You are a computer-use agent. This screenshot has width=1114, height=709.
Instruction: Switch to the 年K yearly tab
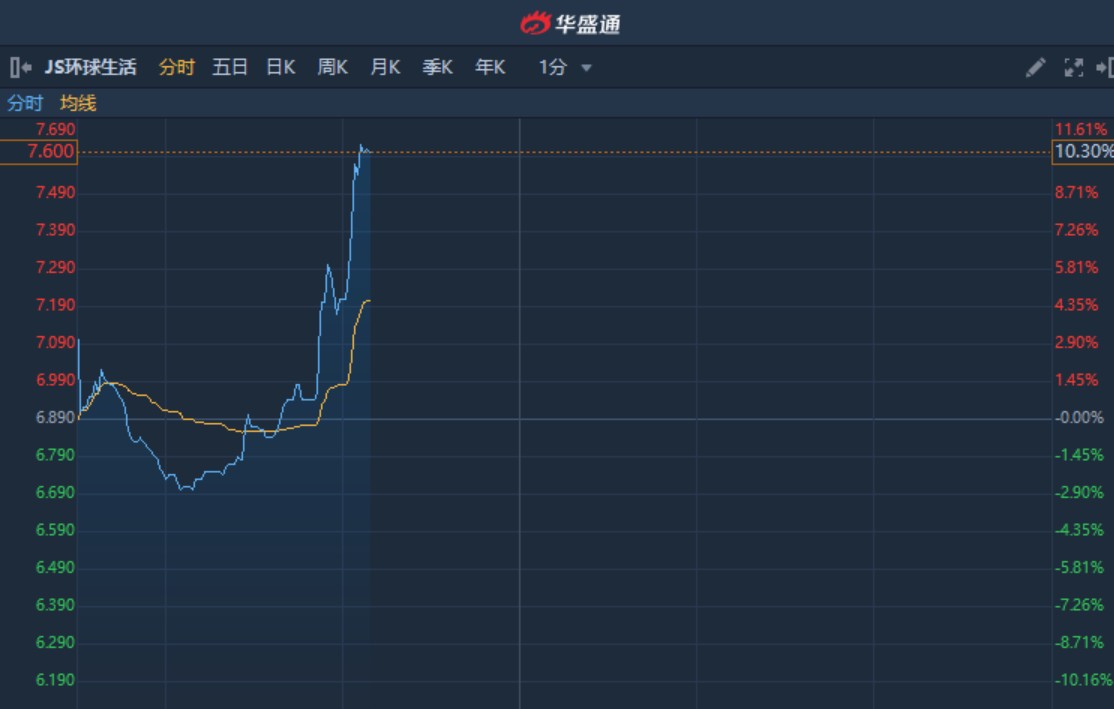[490, 67]
